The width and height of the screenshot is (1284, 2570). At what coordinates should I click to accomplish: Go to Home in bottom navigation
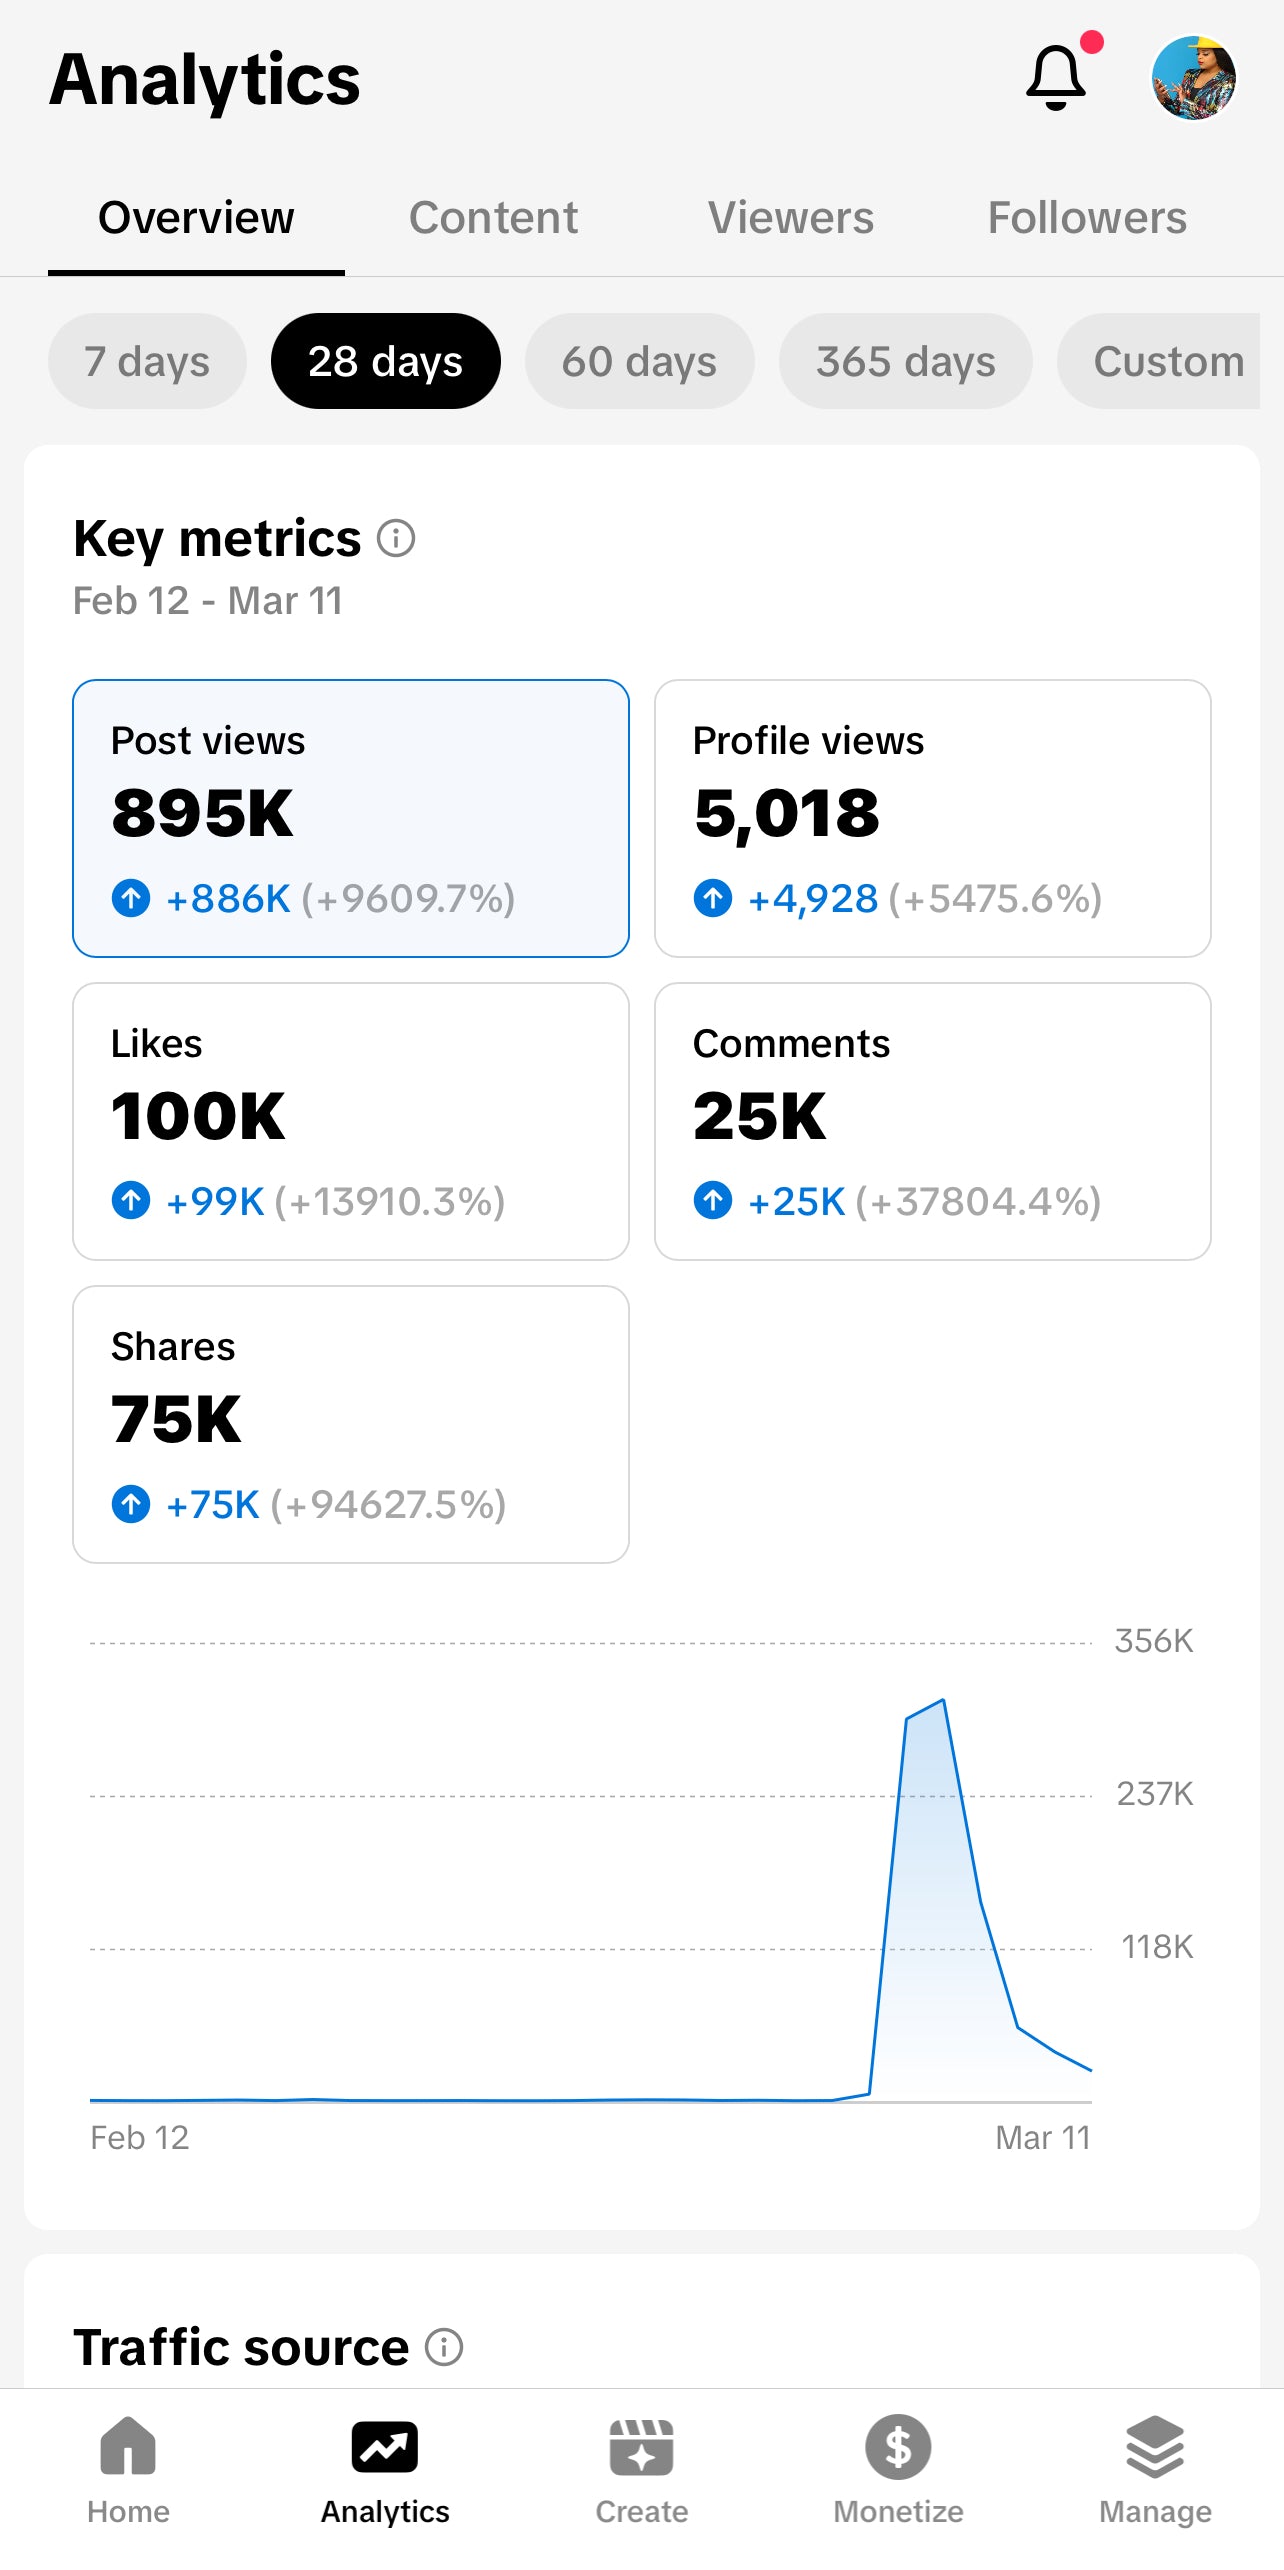click(128, 2468)
